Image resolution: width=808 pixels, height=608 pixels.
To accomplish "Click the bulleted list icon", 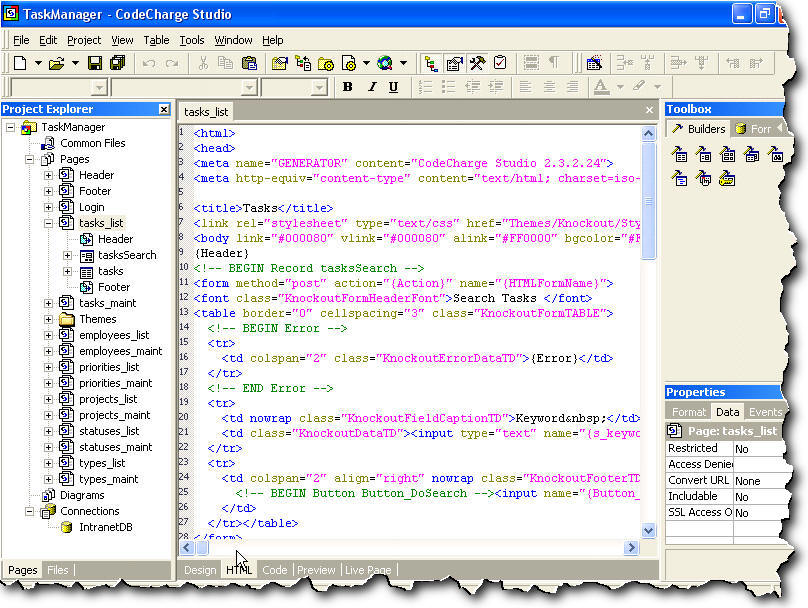I will [449, 87].
